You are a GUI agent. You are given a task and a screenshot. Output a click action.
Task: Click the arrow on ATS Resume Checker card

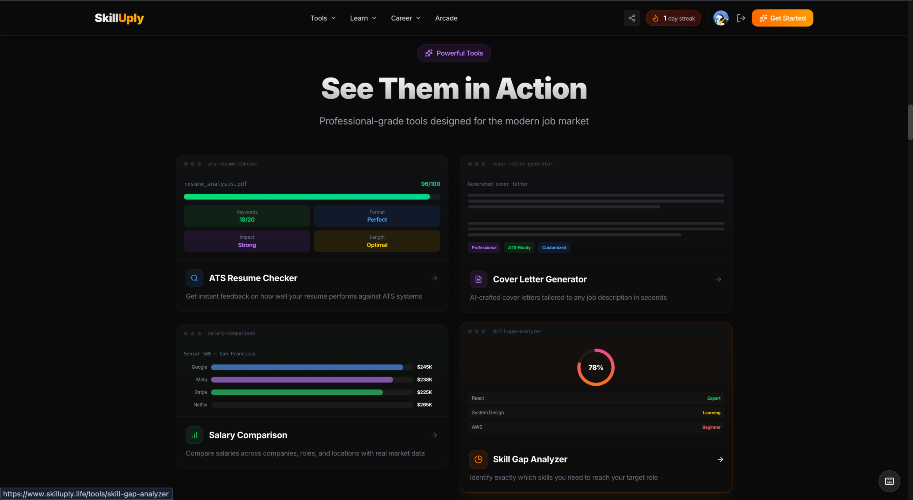(x=434, y=278)
